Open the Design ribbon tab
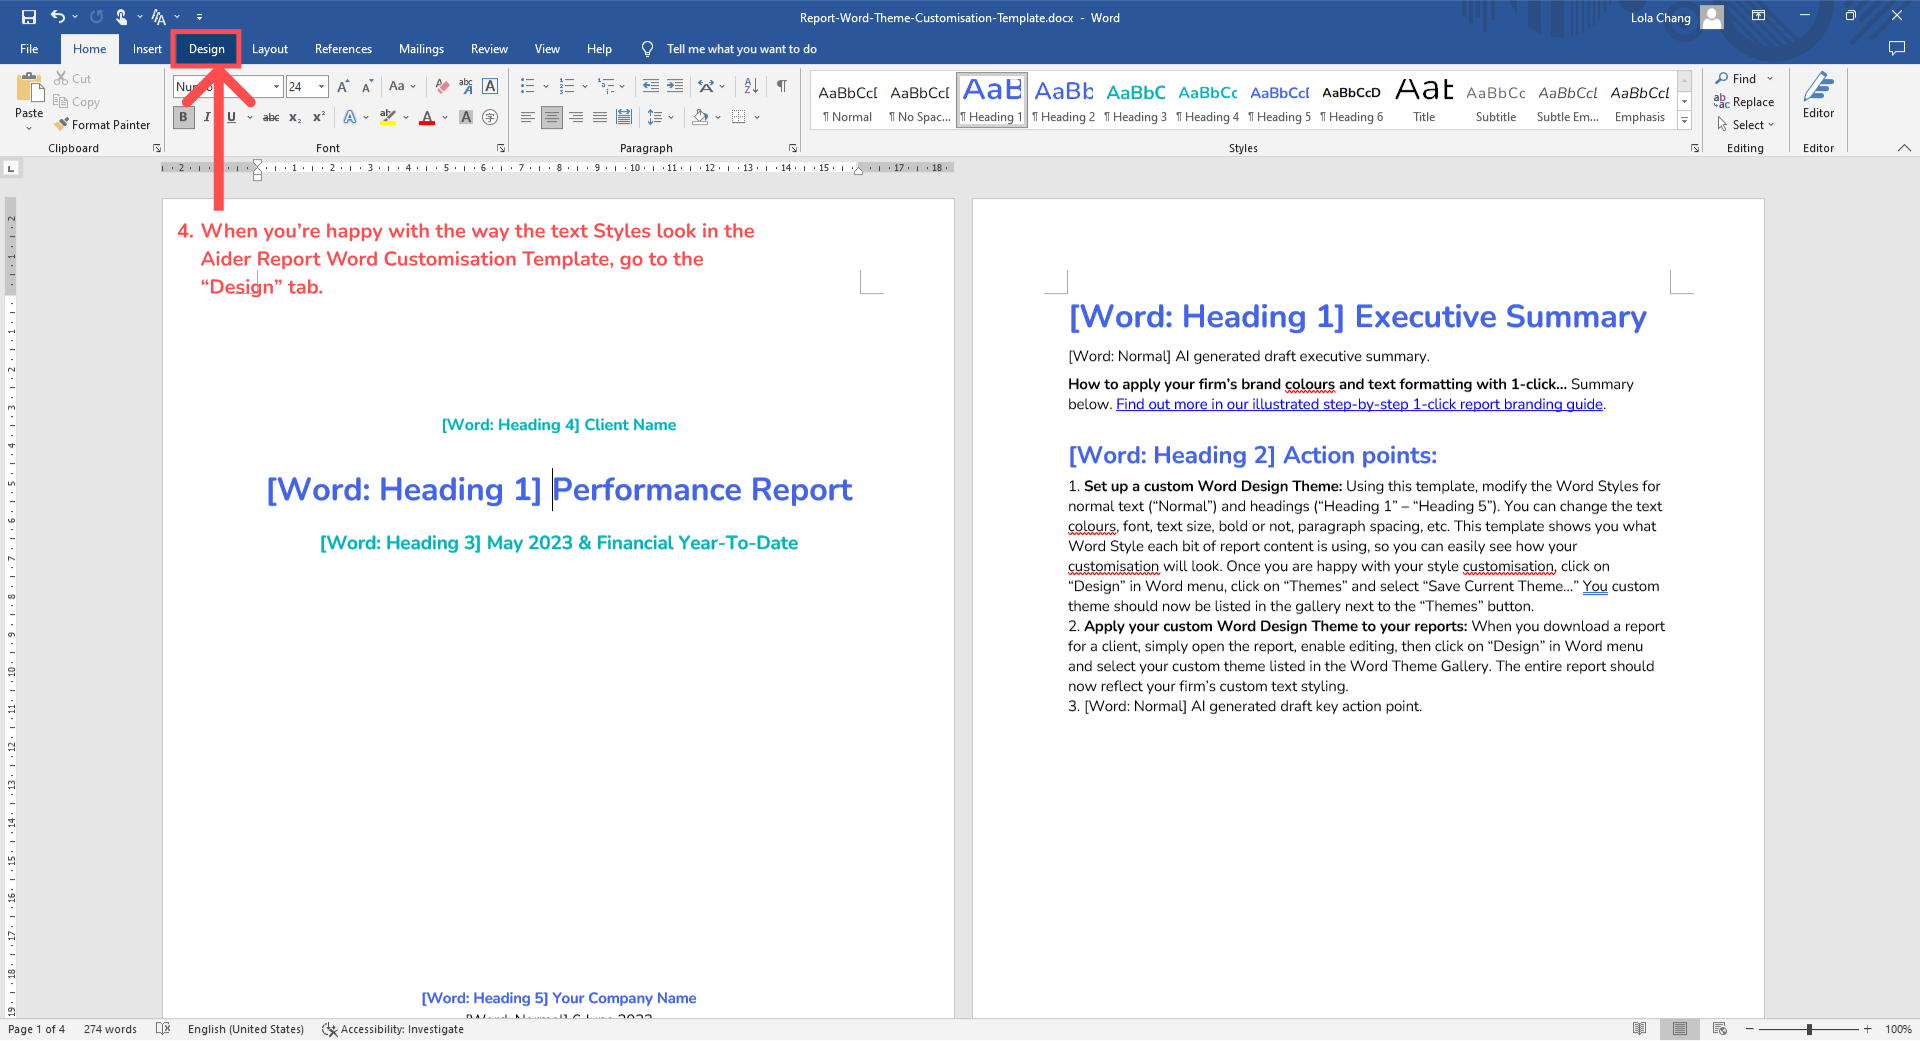The height and width of the screenshot is (1041, 1920). point(206,49)
